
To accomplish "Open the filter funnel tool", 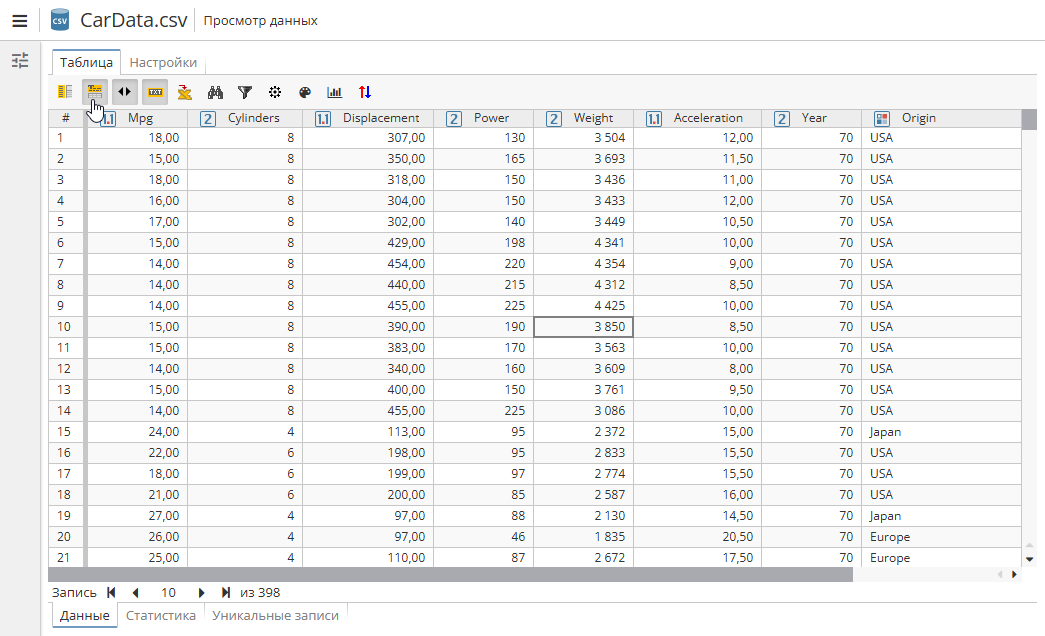I will [x=245, y=92].
